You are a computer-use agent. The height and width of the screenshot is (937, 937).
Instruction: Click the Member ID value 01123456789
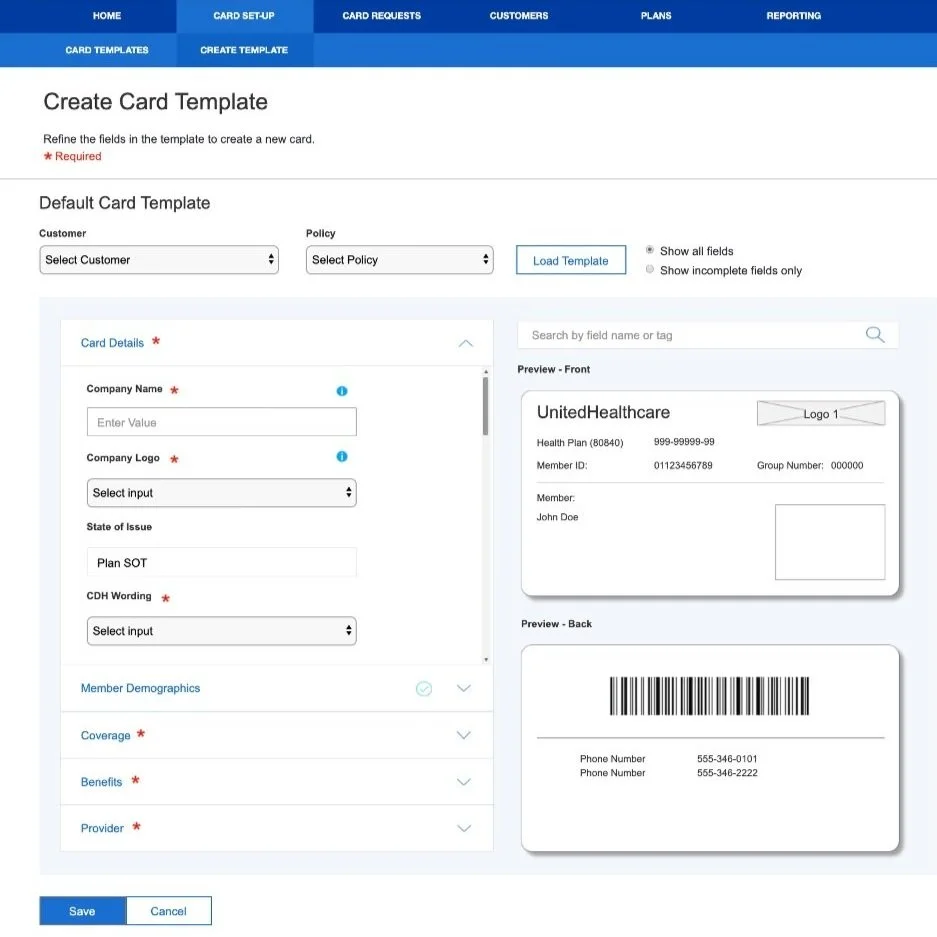(683, 466)
